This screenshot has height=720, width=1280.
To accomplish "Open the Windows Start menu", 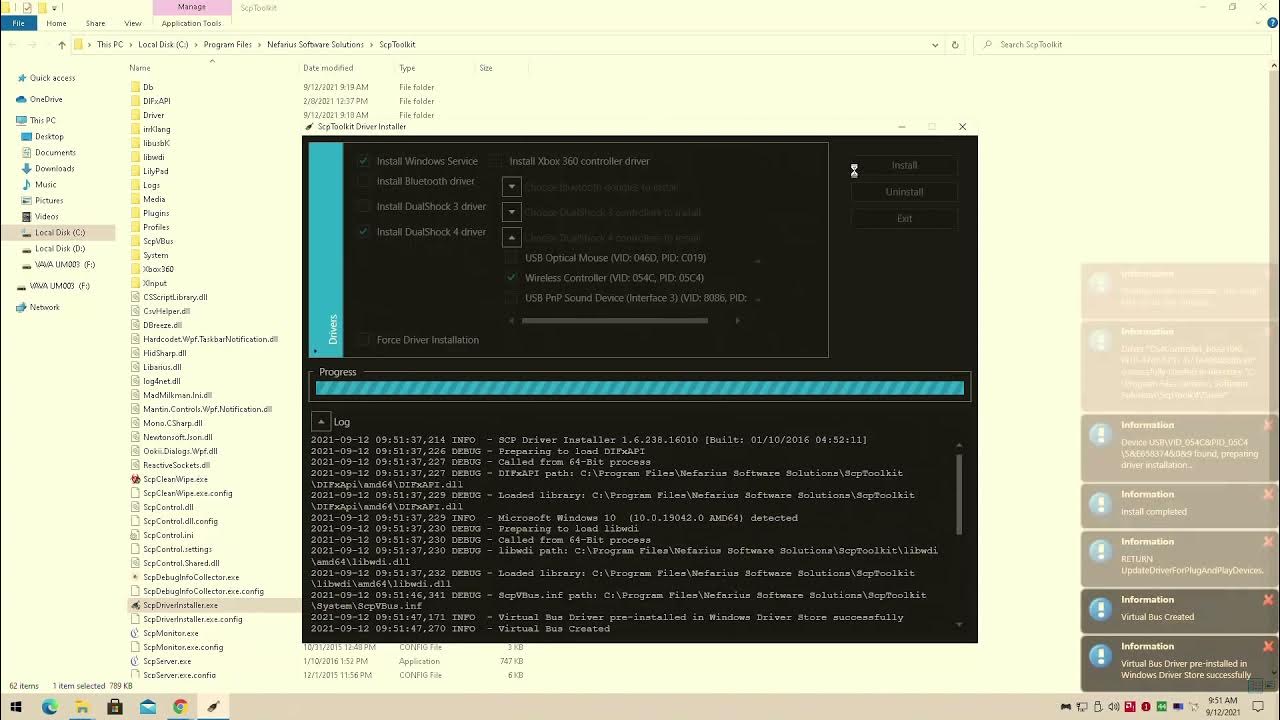I will click(x=16, y=707).
